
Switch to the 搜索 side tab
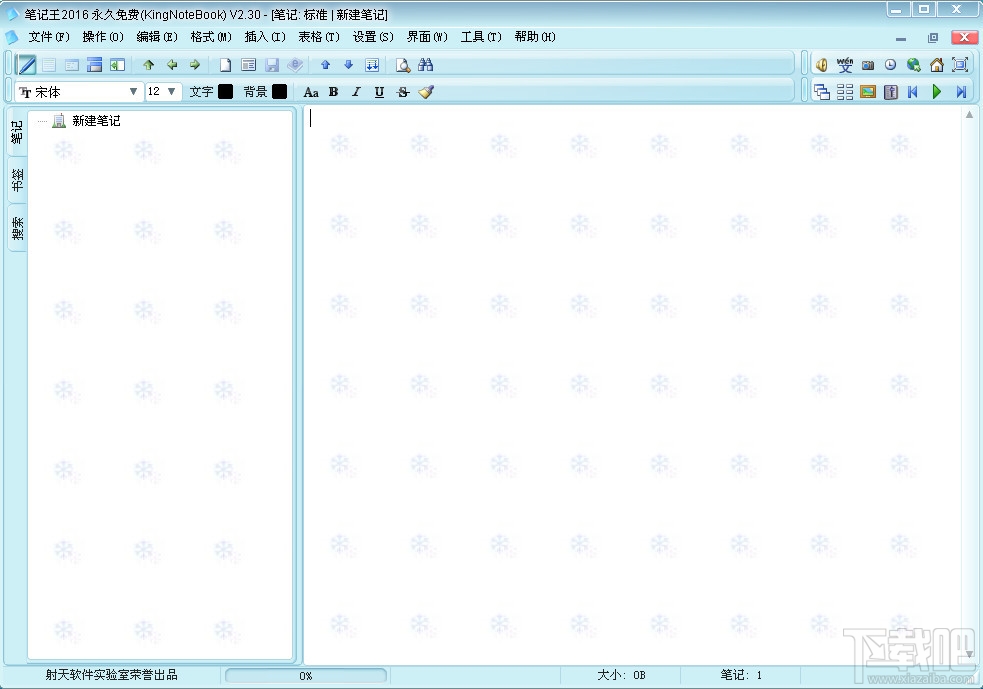point(17,228)
